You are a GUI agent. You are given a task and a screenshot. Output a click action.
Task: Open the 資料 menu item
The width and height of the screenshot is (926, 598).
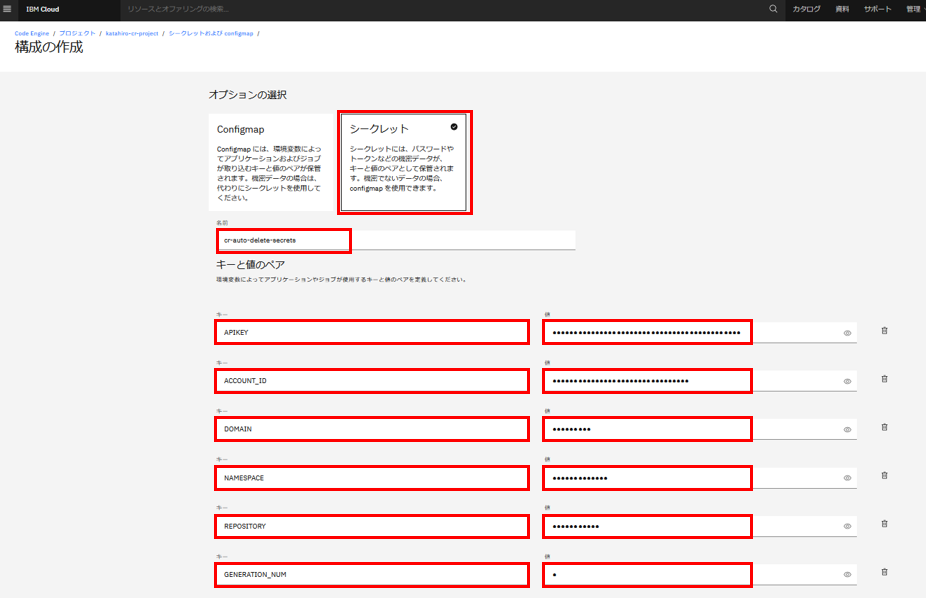[x=842, y=9]
